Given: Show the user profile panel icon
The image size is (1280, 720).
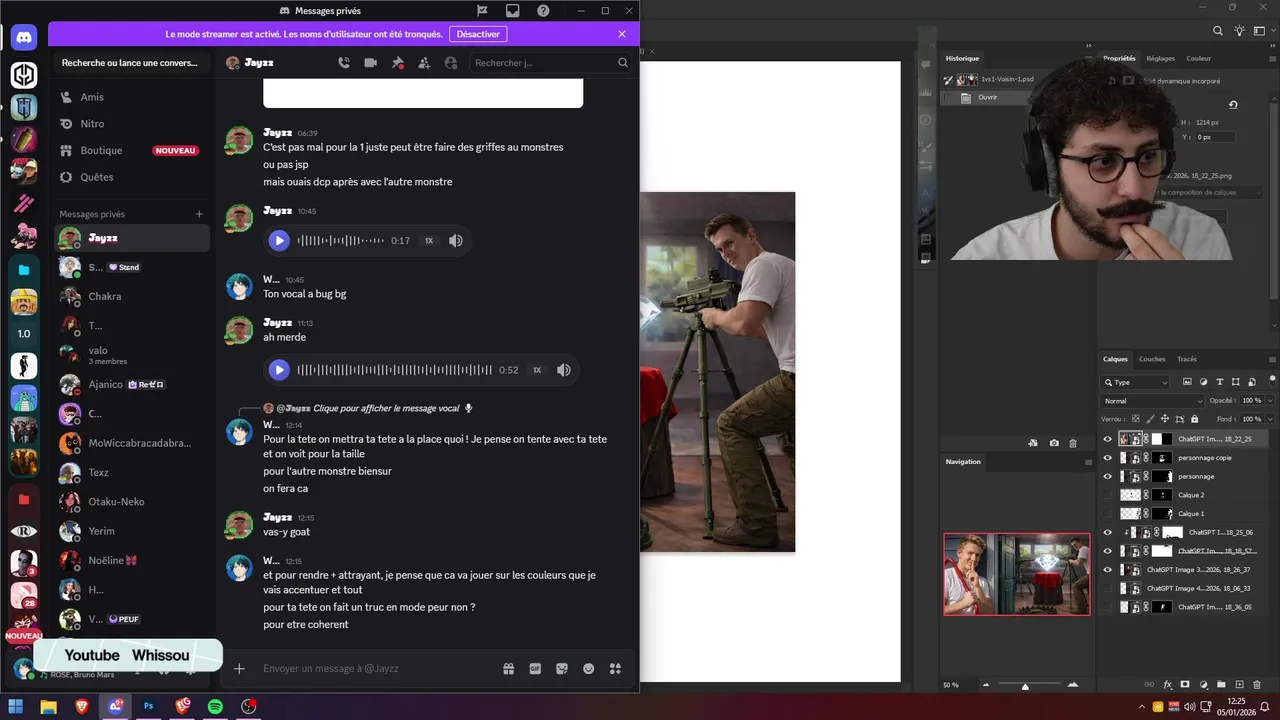Looking at the screenshot, I should click(451, 63).
